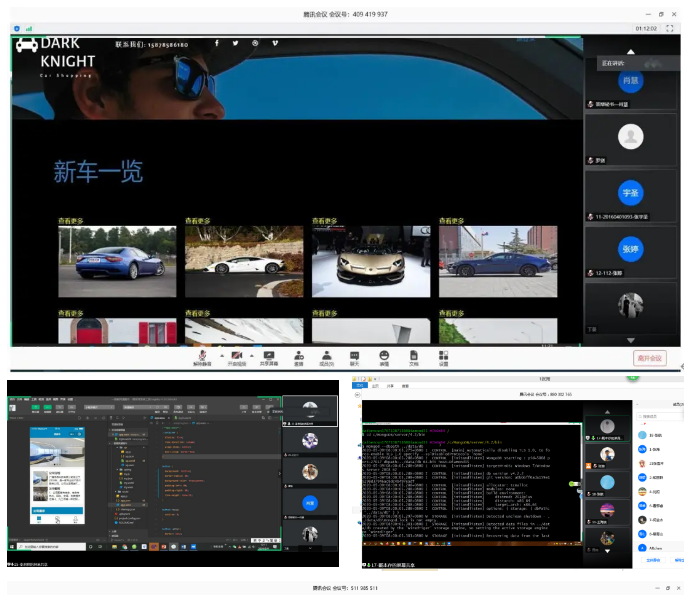Click the Twitter bird icon in website header
This screenshot has width=691, height=595.
coord(235,43)
